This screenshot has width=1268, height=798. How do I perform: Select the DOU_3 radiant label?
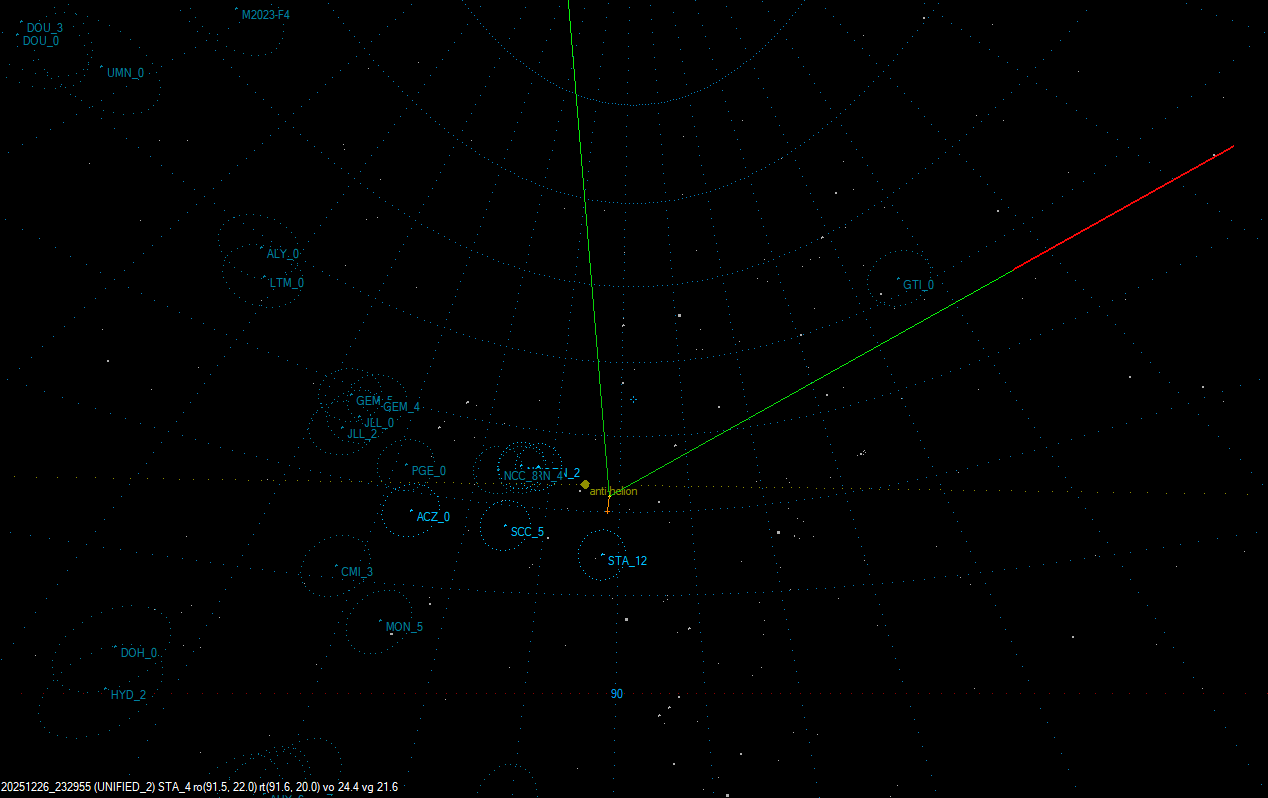(x=45, y=28)
